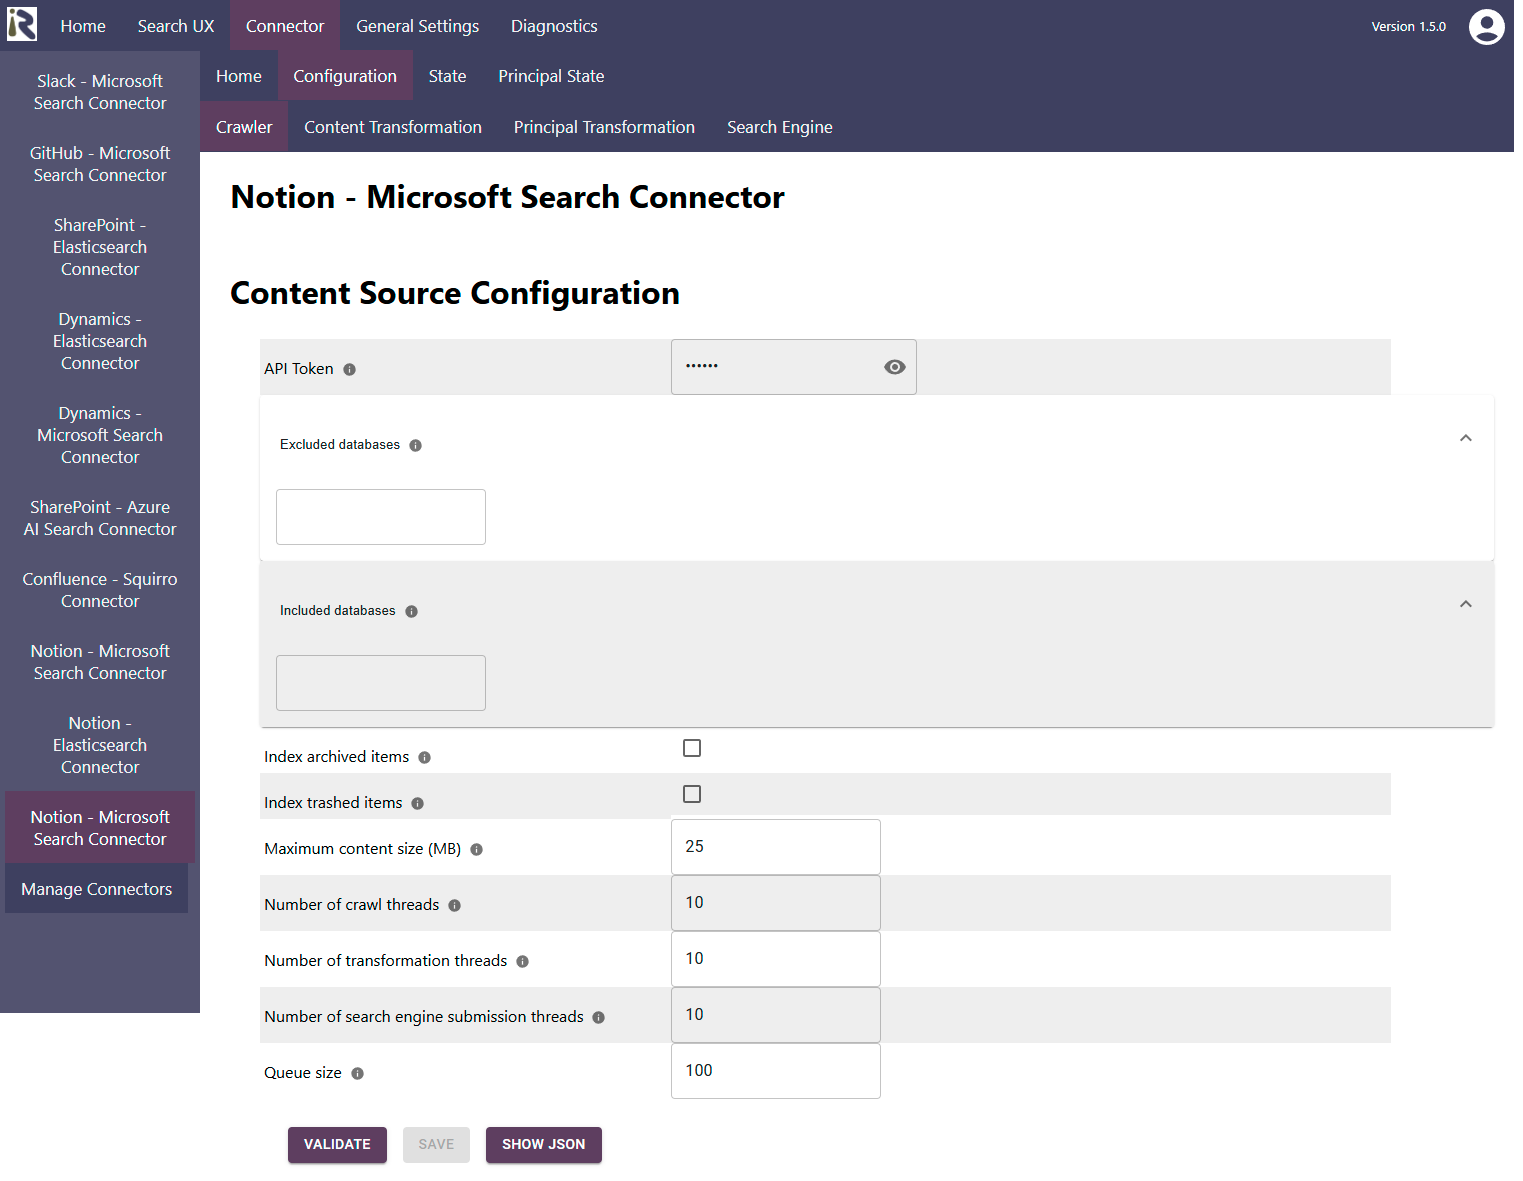Open the user account avatar menu
Screen dimensions: 1523x1181
click(1486, 27)
